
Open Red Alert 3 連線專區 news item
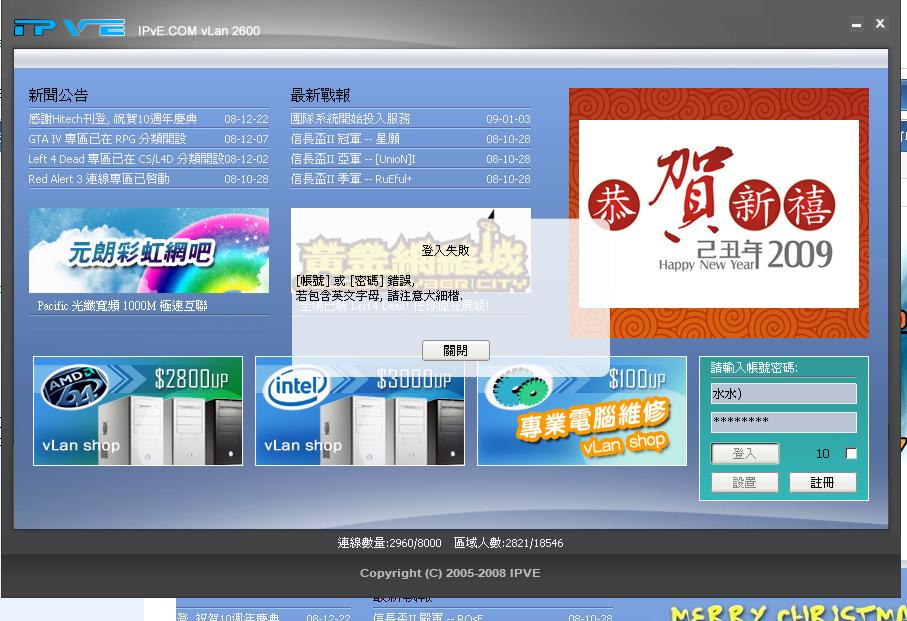[148, 179]
